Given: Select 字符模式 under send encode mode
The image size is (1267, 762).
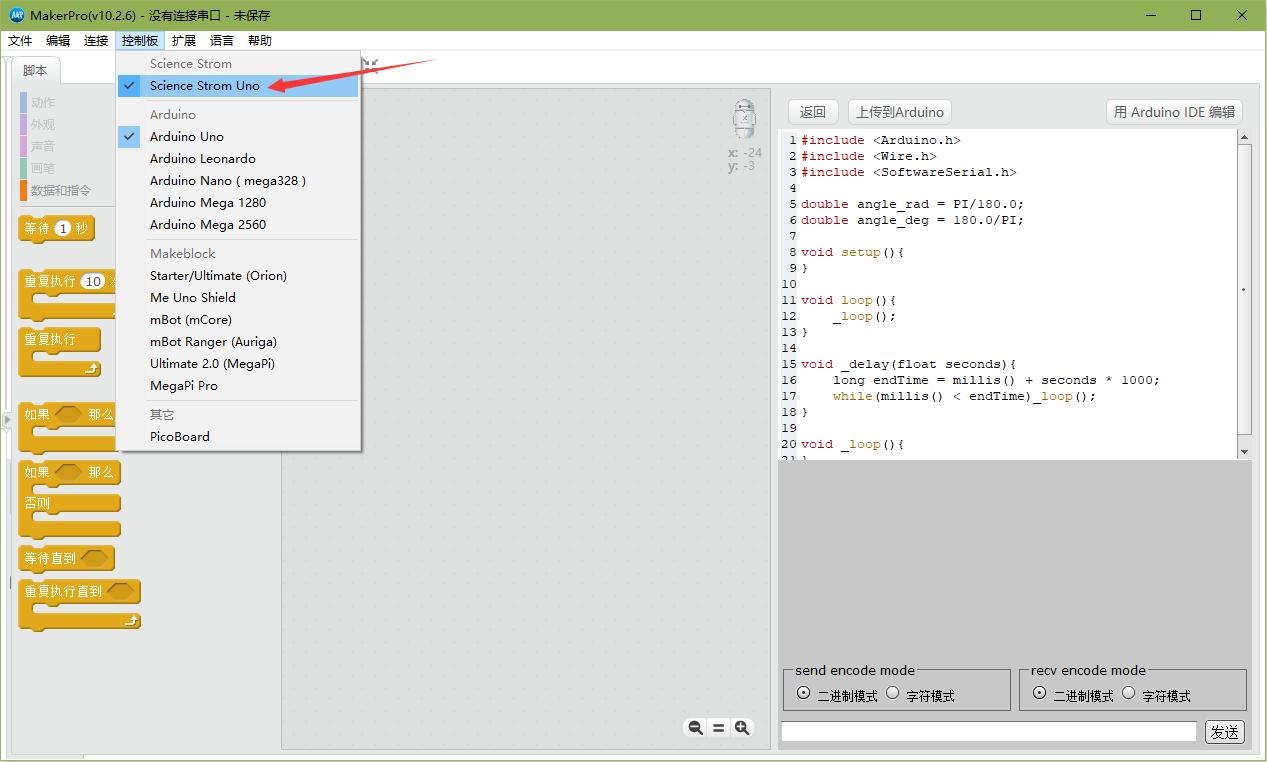Looking at the screenshot, I should click(x=893, y=693).
